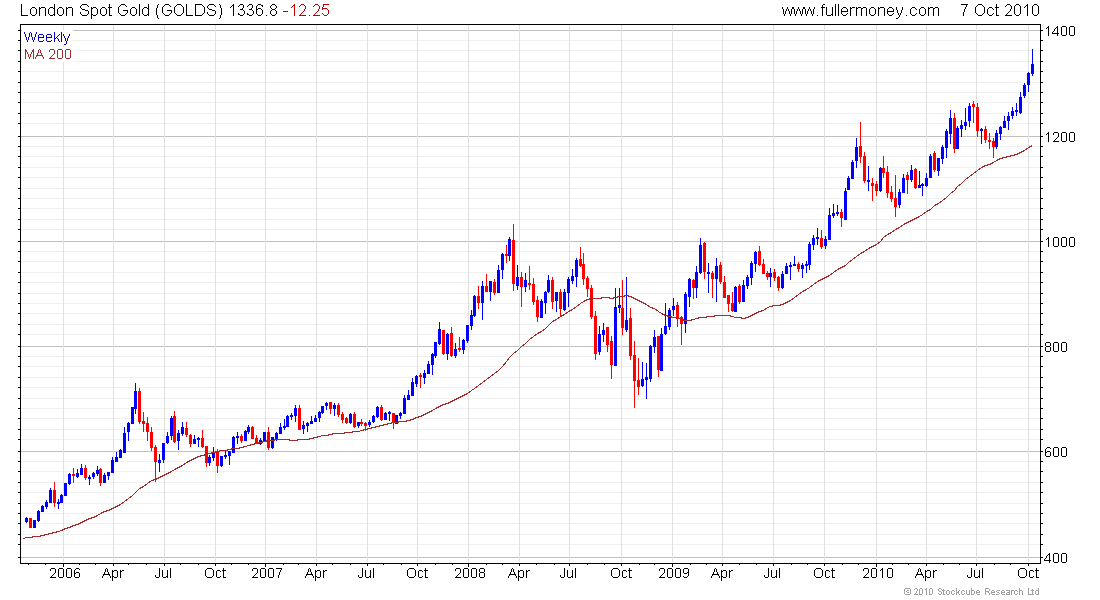Screen dimensions: 1100x600
Task: Click the 'Jul' label after 2007
Action: 366,573
